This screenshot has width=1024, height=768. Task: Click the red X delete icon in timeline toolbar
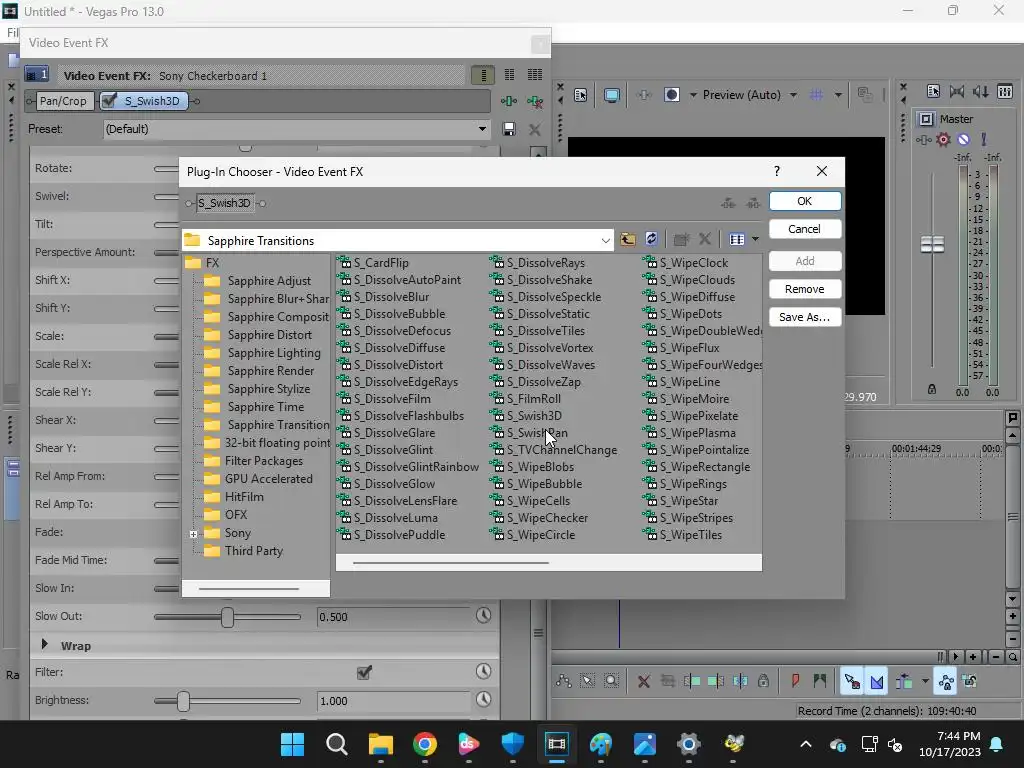pyautogui.click(x=643, y=682)
